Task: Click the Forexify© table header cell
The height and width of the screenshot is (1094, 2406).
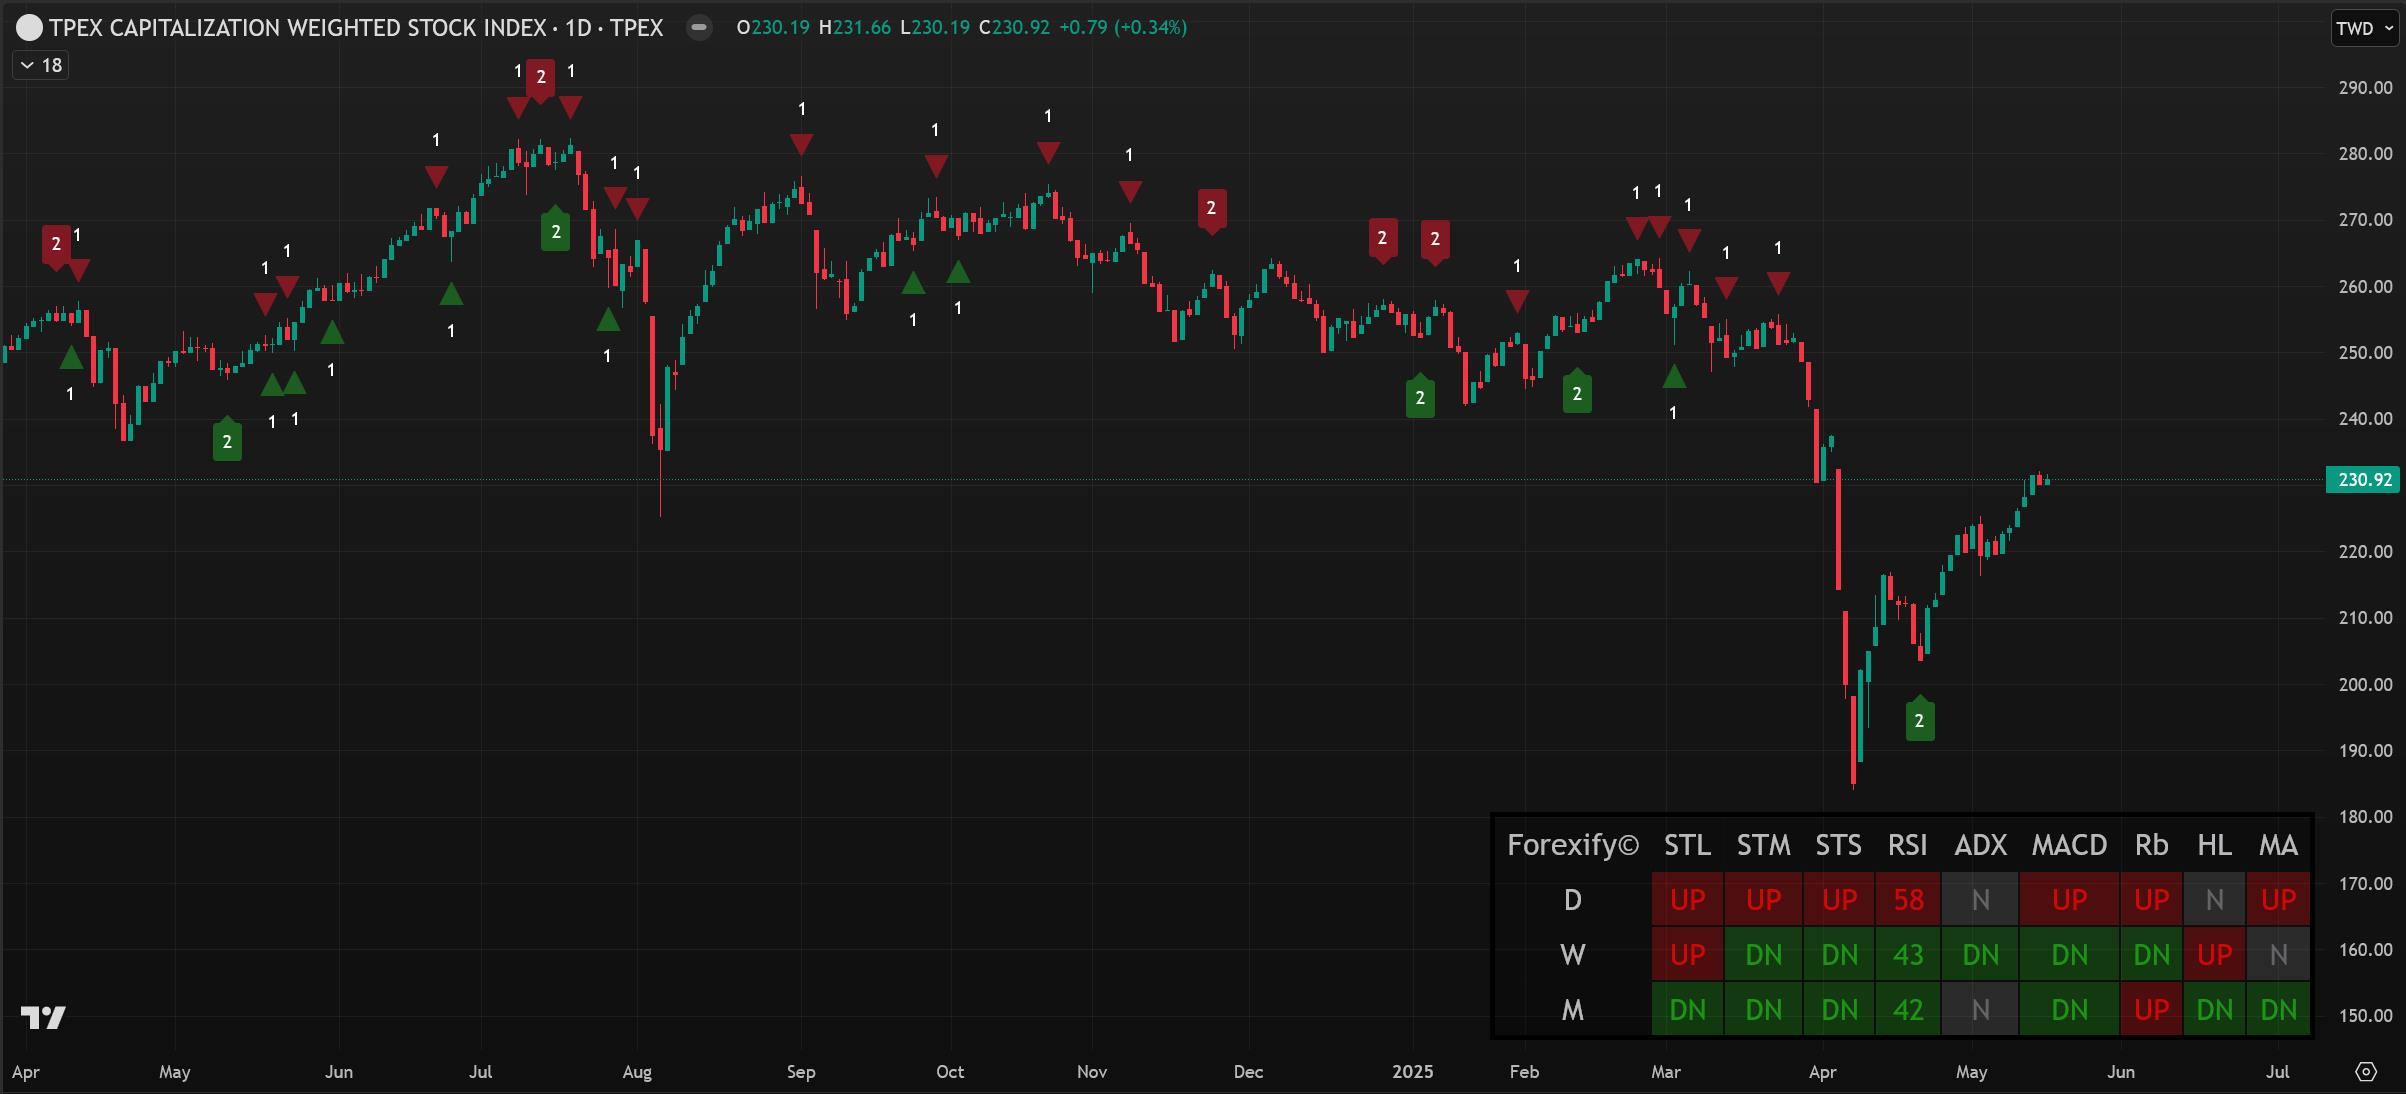Action: (1572, 846)
